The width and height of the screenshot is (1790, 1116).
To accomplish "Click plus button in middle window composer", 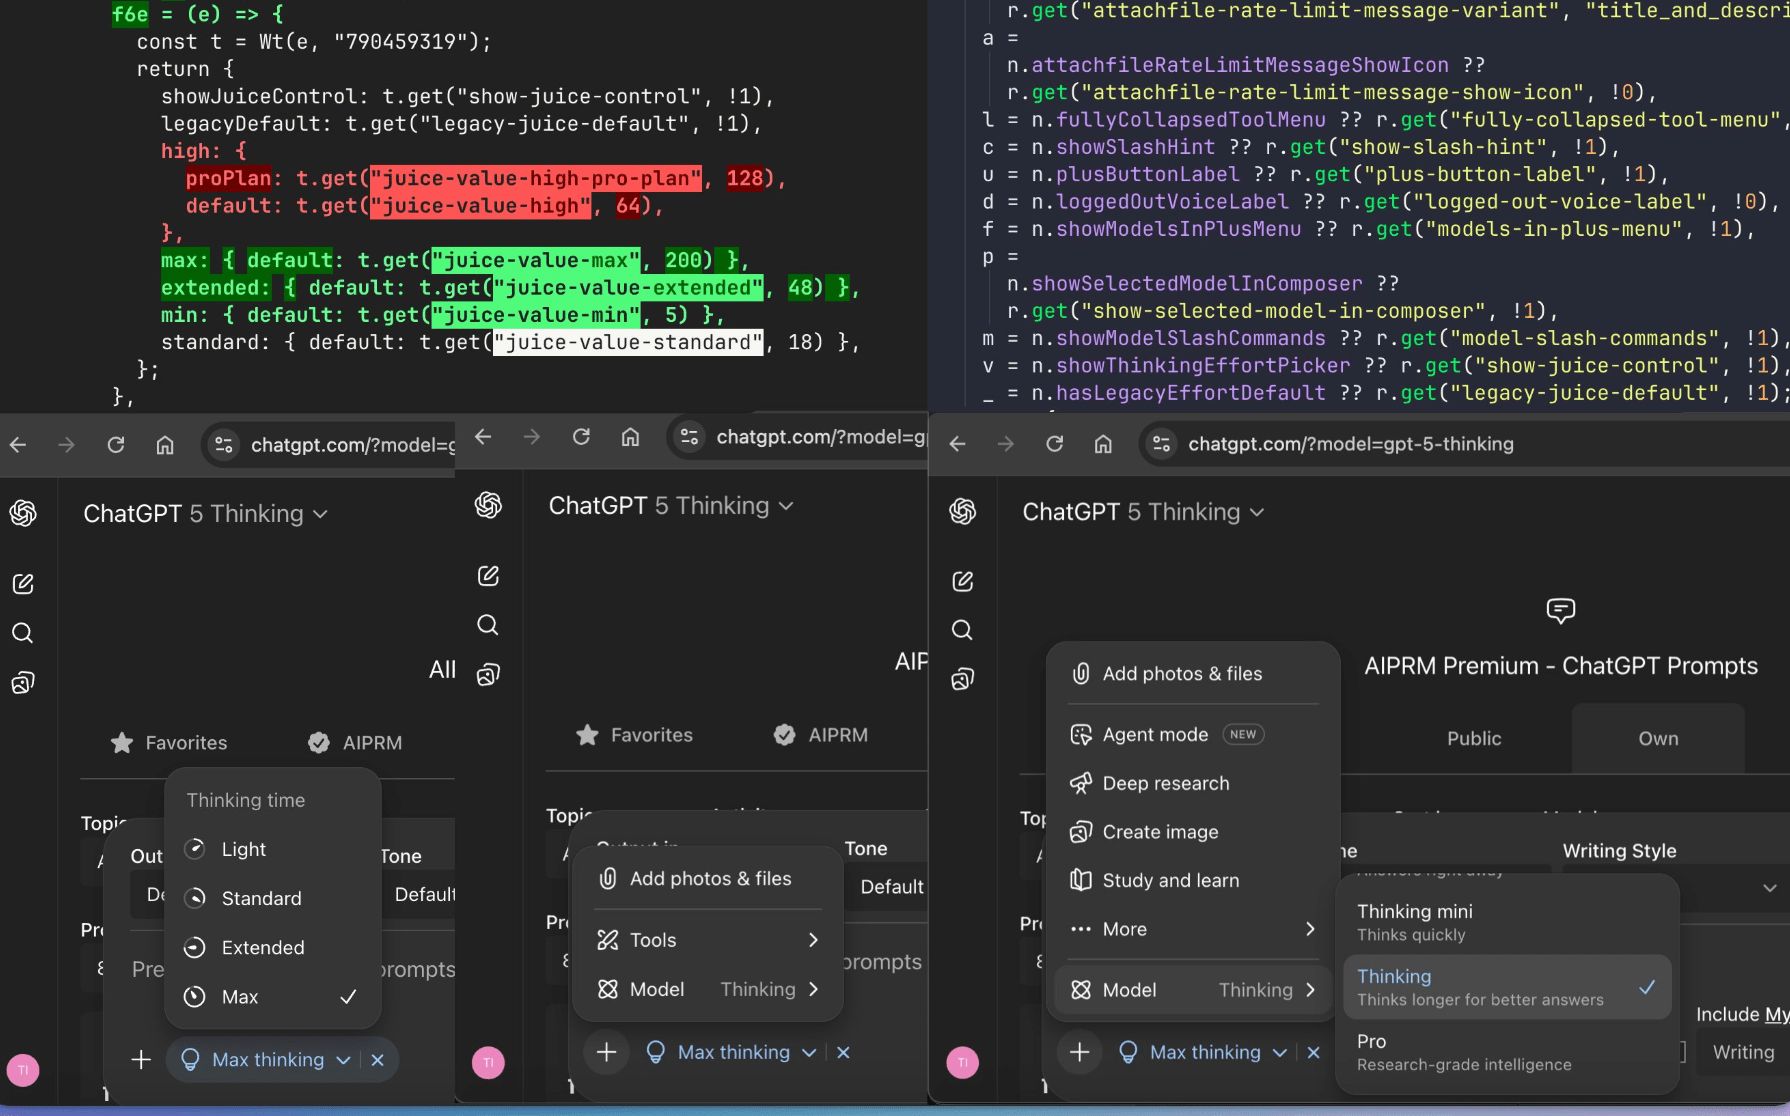I will [x=606, y=1052].
